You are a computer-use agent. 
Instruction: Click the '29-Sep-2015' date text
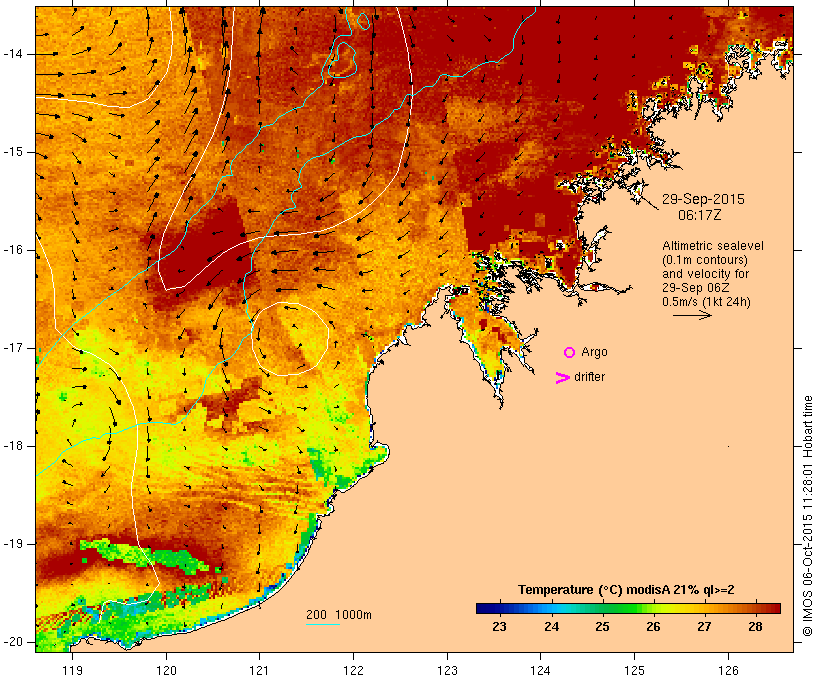click(703, 199)
